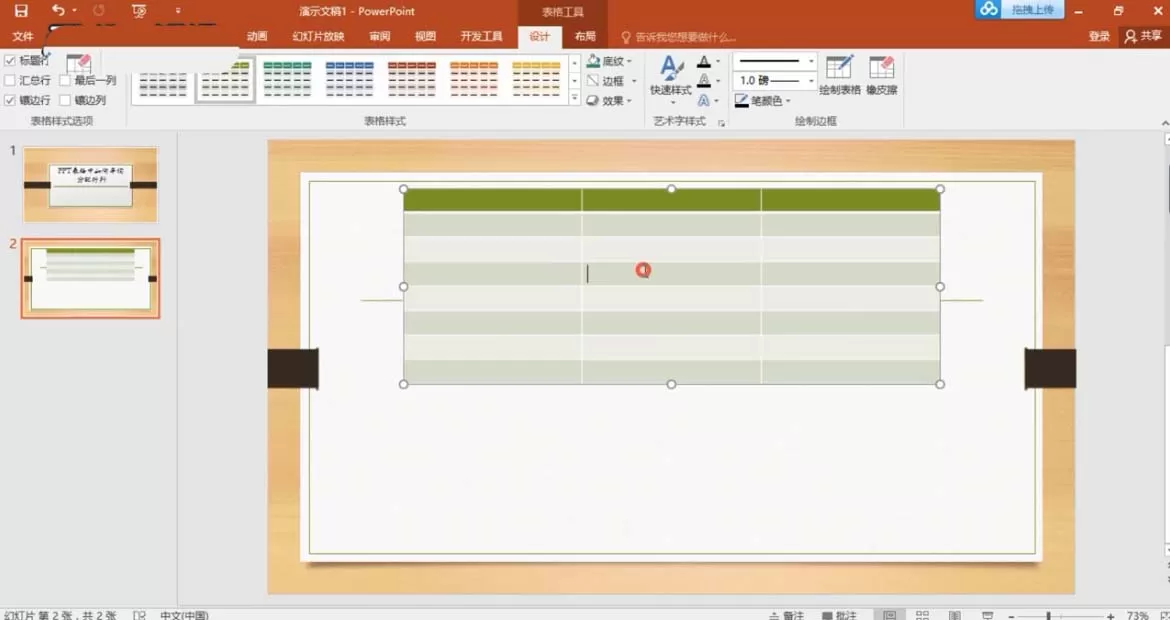Click the Redo icon

(98, 11)
